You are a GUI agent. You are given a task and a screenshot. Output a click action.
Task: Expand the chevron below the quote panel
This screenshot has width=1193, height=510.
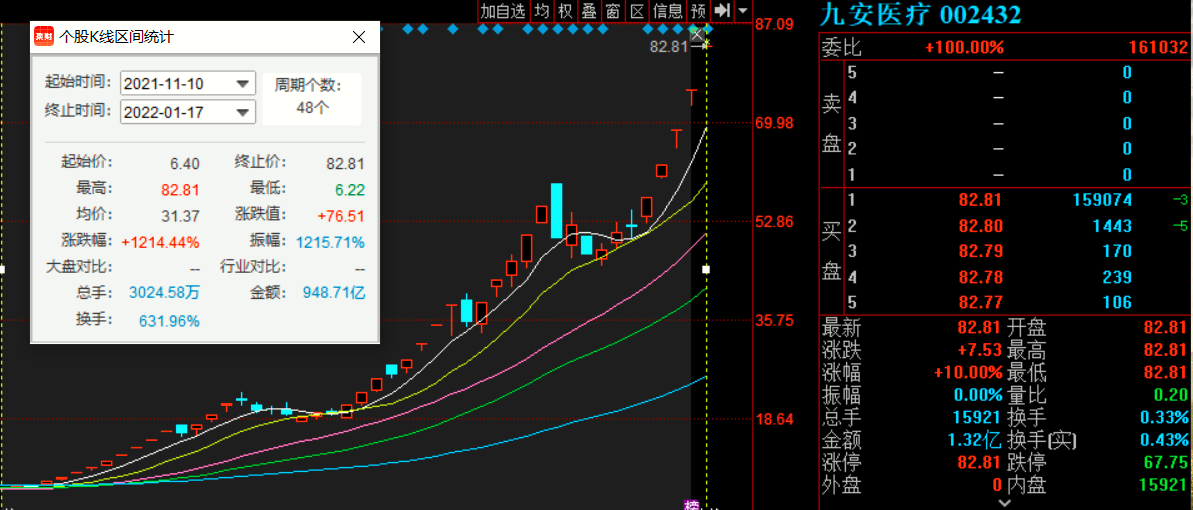click(x=1005, y=503)
